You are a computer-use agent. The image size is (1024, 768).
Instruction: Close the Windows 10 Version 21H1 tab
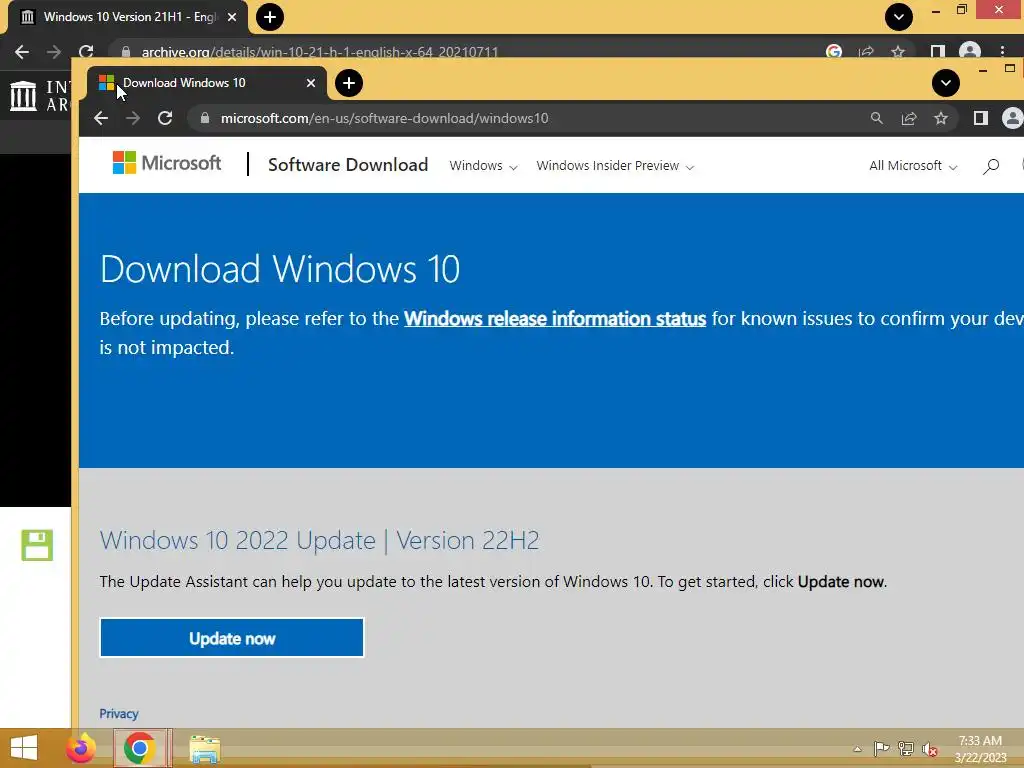(x=232, y=17)
